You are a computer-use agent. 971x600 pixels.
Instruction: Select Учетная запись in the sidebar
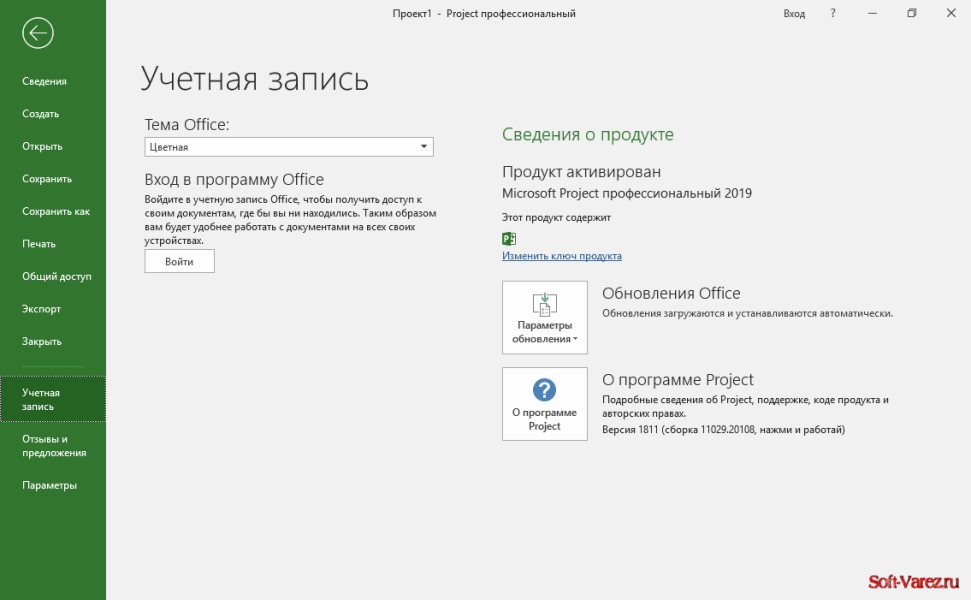point(53,399)
